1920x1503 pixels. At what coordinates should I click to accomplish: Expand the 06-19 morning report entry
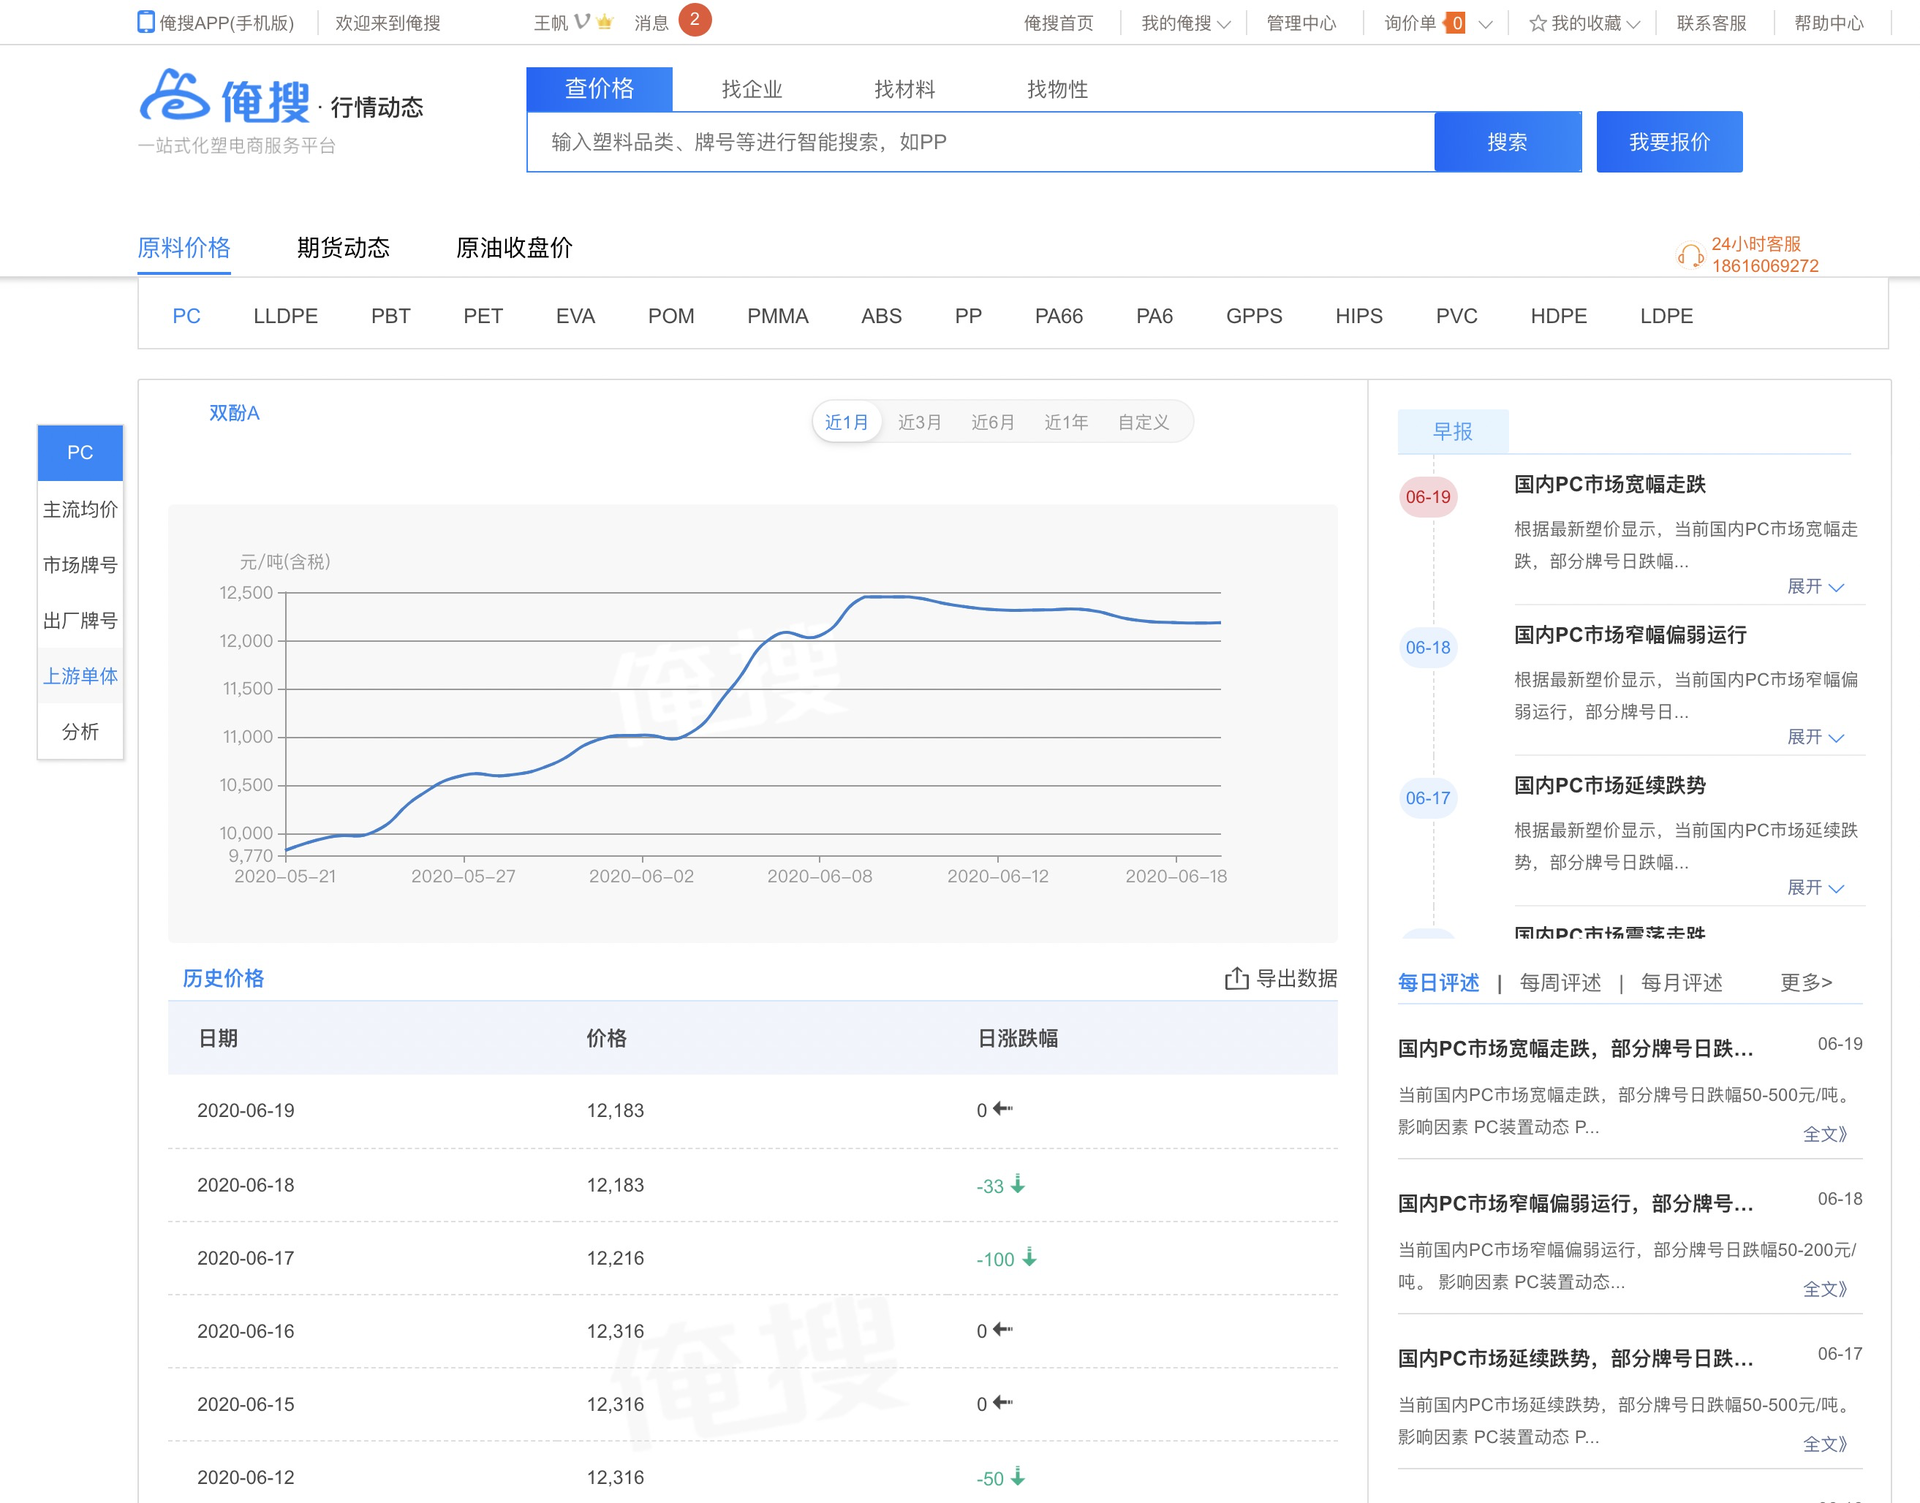click(x=1814, y=586)
